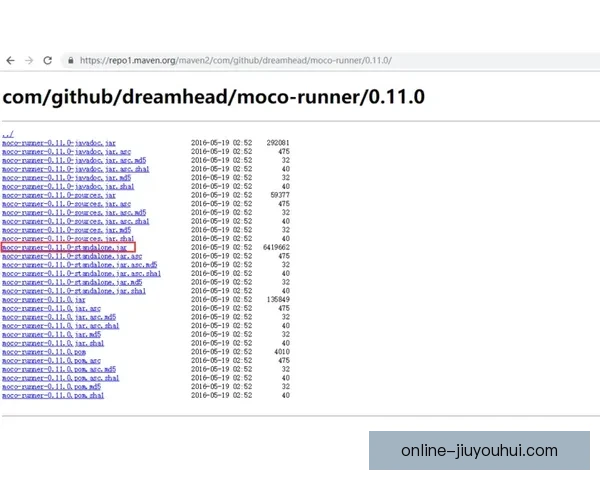
Task: Click the date in the javadoc.jar row
Action: point(222,143)
